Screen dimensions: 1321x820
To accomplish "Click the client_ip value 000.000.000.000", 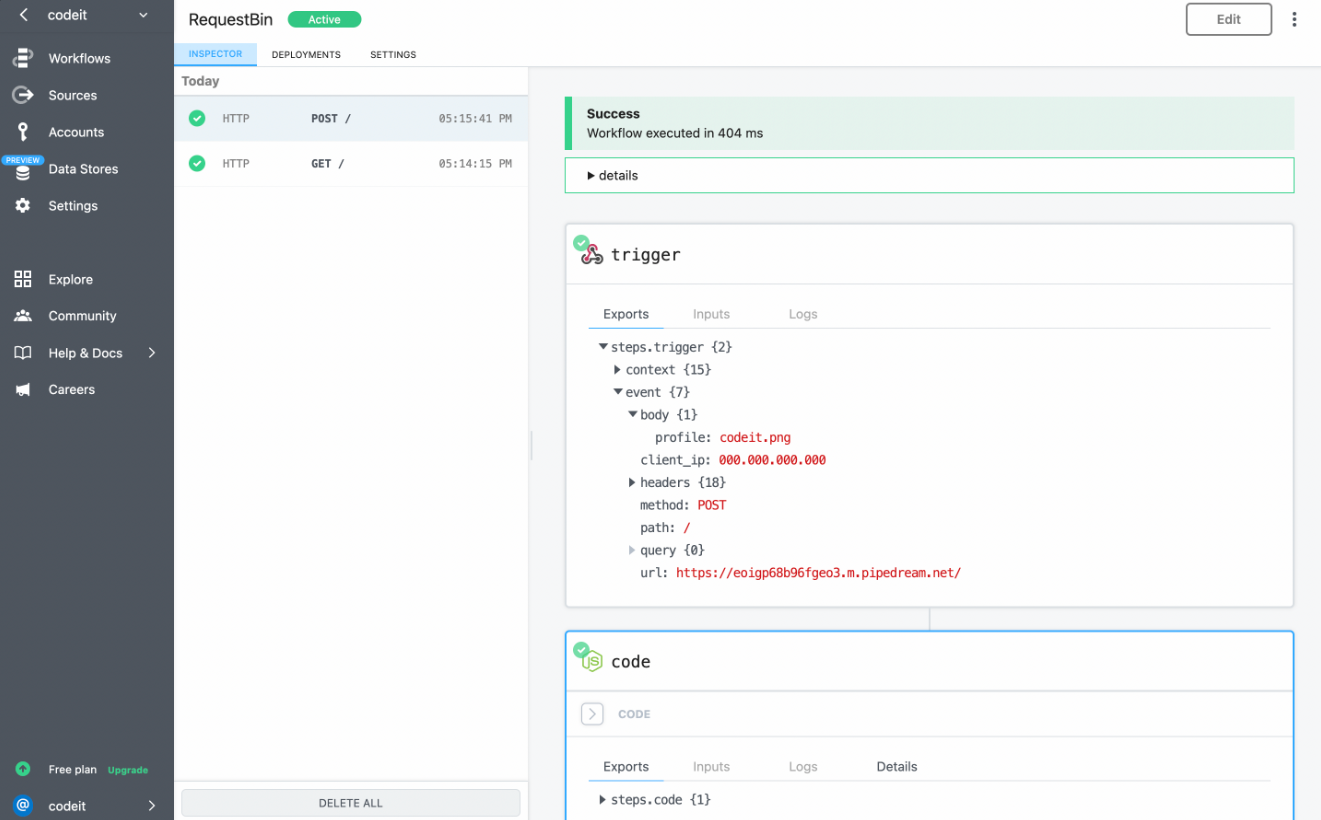I will pyautogui.click(x=772, y=460).
